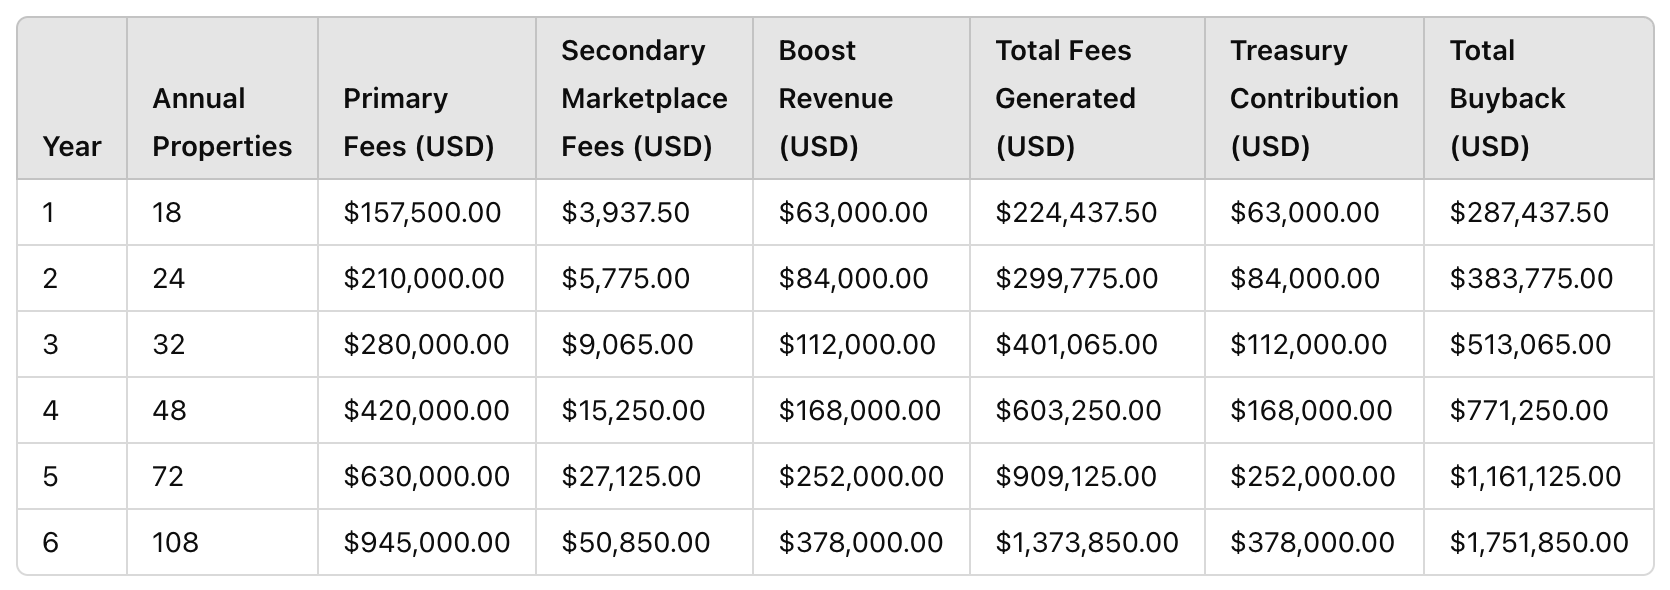This screenshot has height=590, width=1670.
Task: Click the "Year" column header
Action: [72, 146]
